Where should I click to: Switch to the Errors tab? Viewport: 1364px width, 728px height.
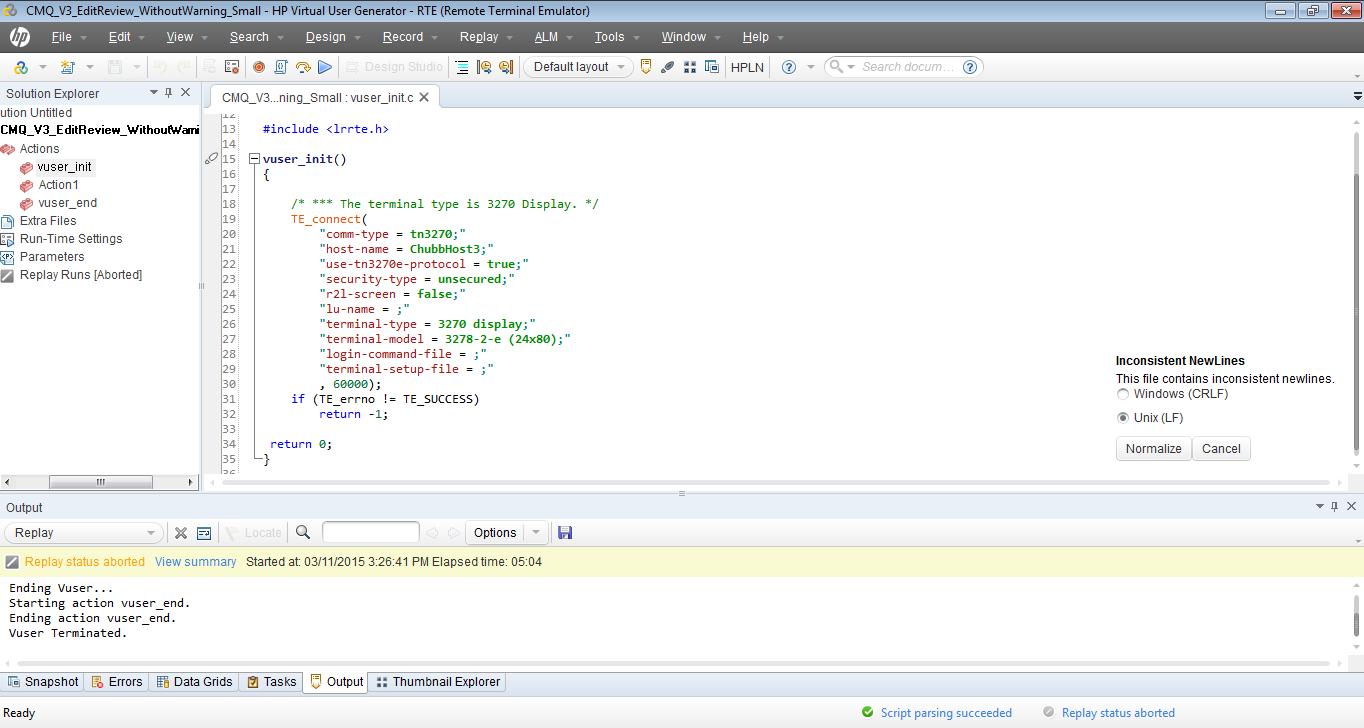point(117,682)
